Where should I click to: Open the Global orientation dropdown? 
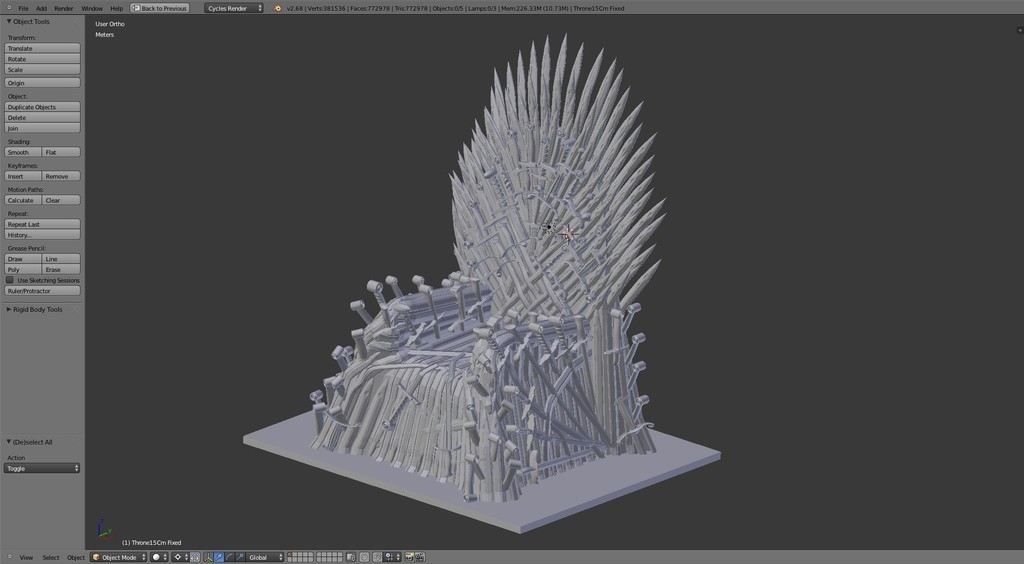point(264,557)
